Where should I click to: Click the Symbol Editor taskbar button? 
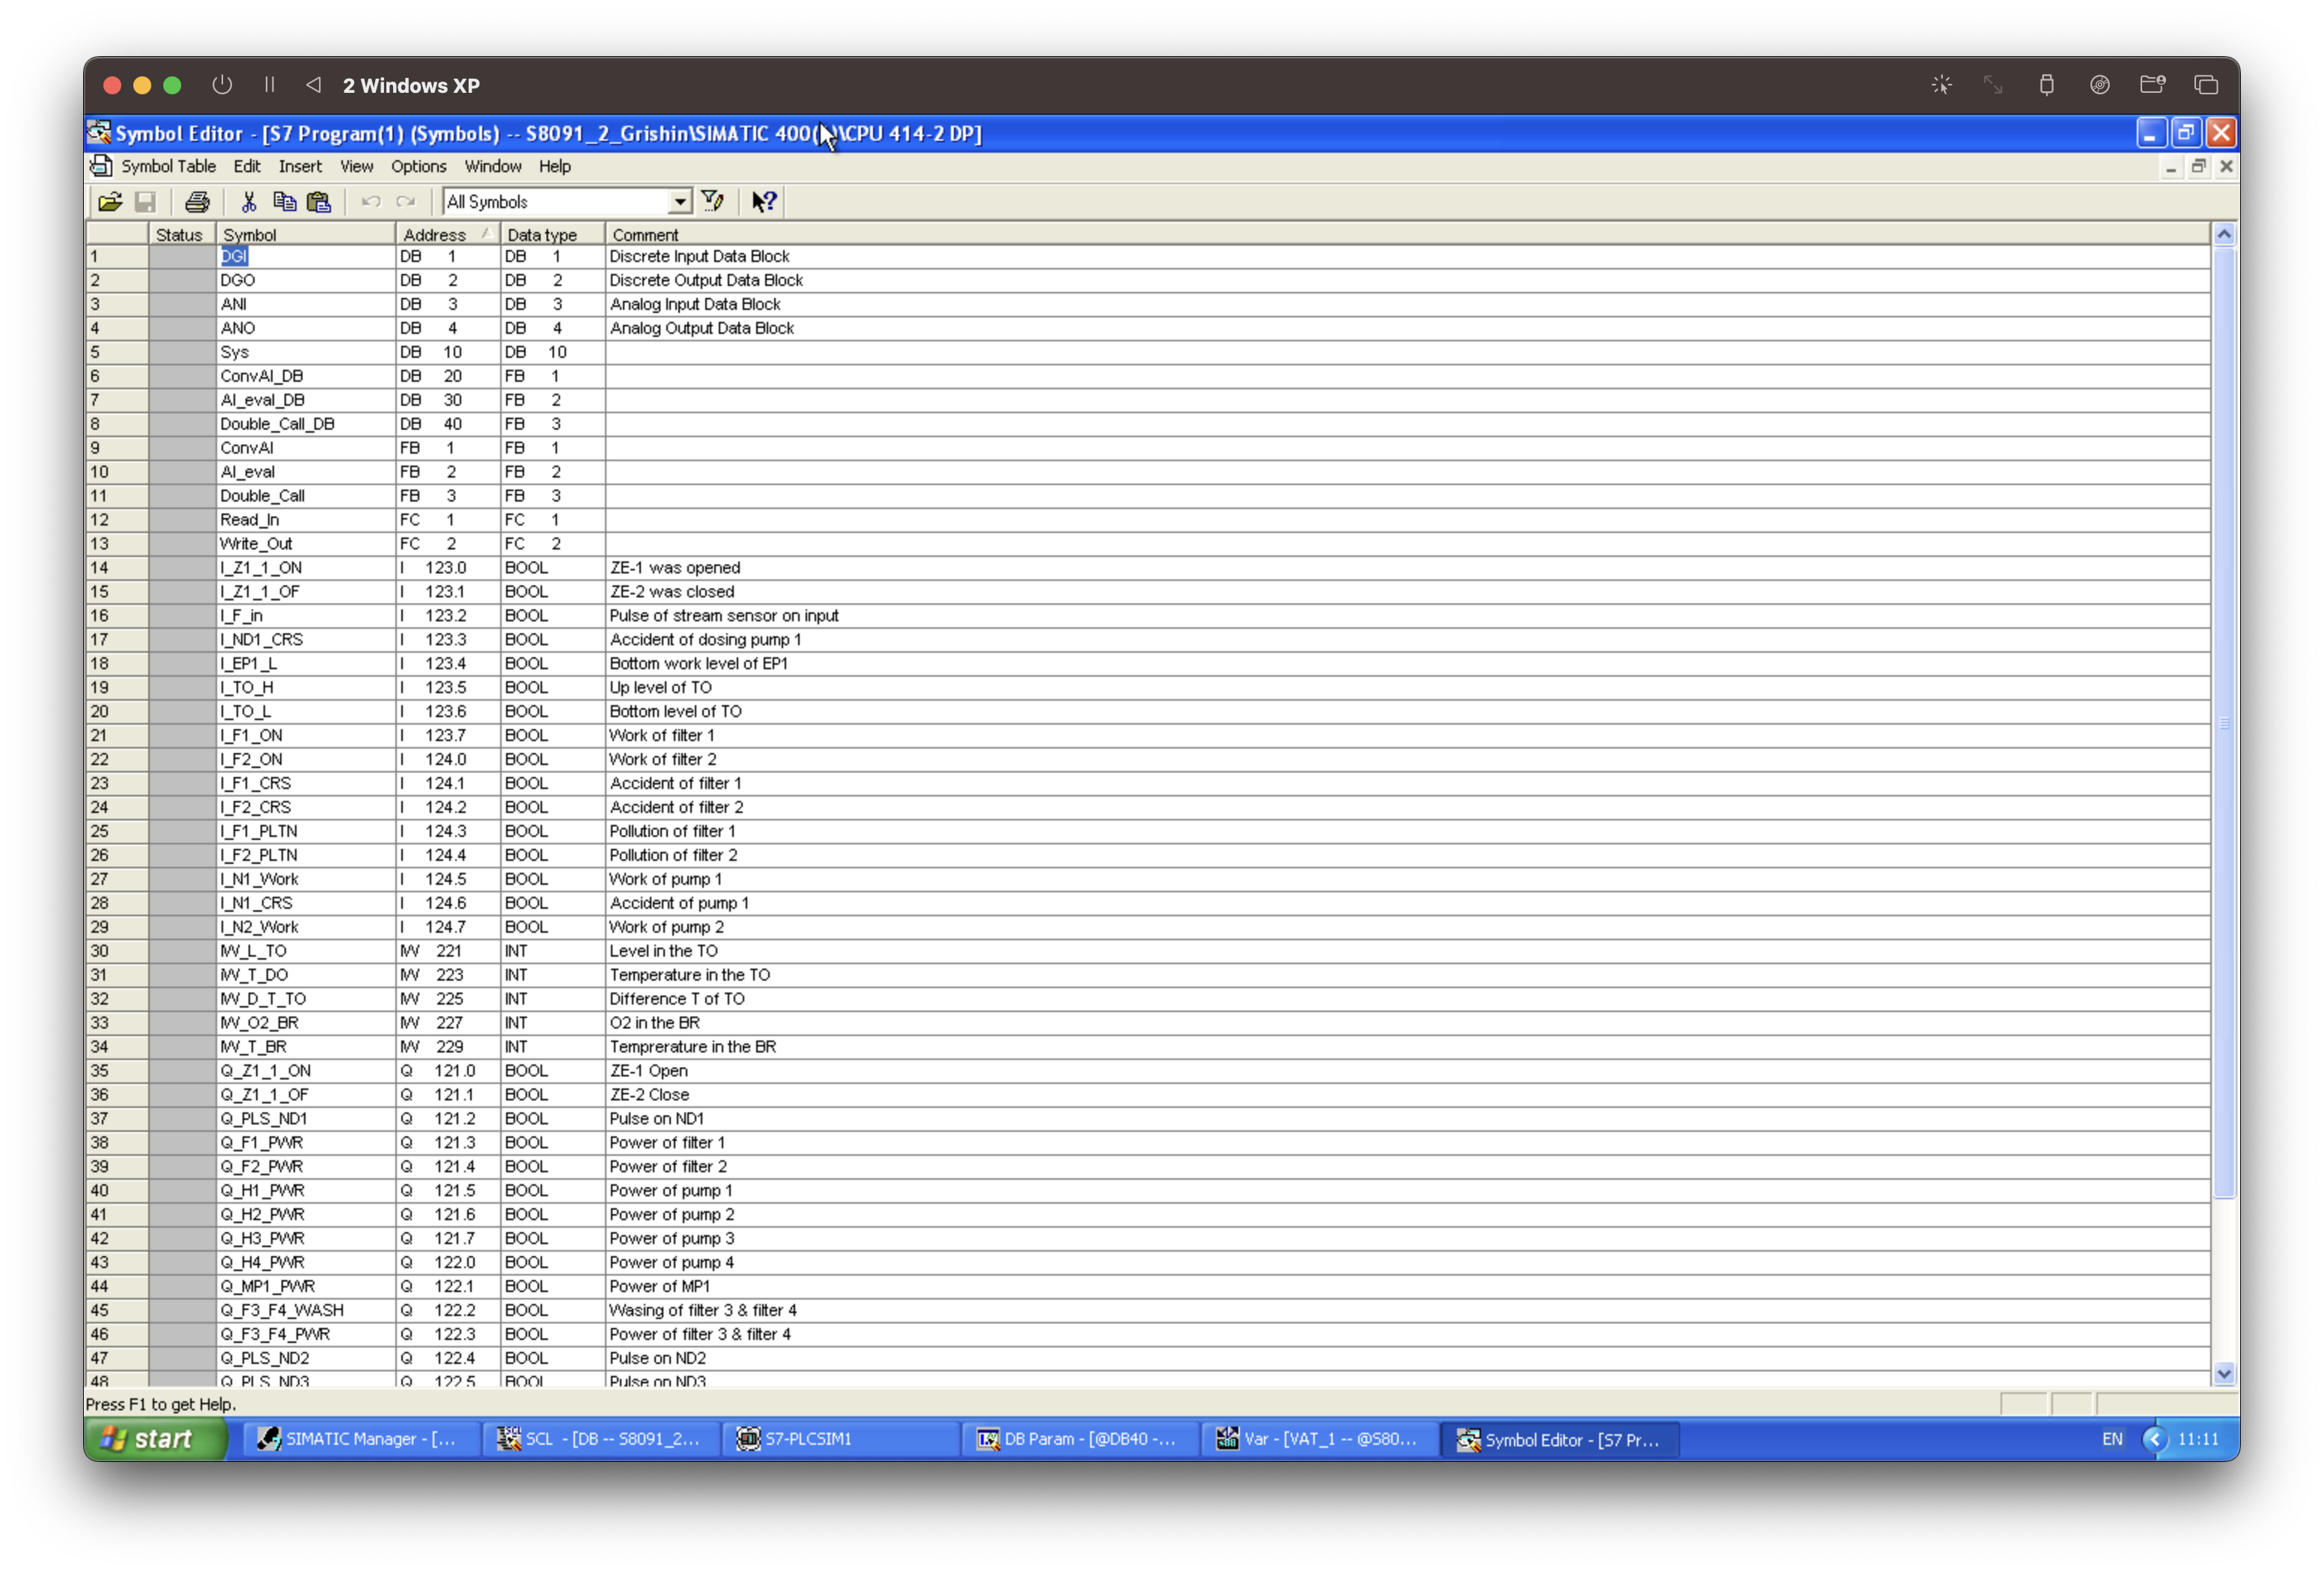[1562, 1439]
